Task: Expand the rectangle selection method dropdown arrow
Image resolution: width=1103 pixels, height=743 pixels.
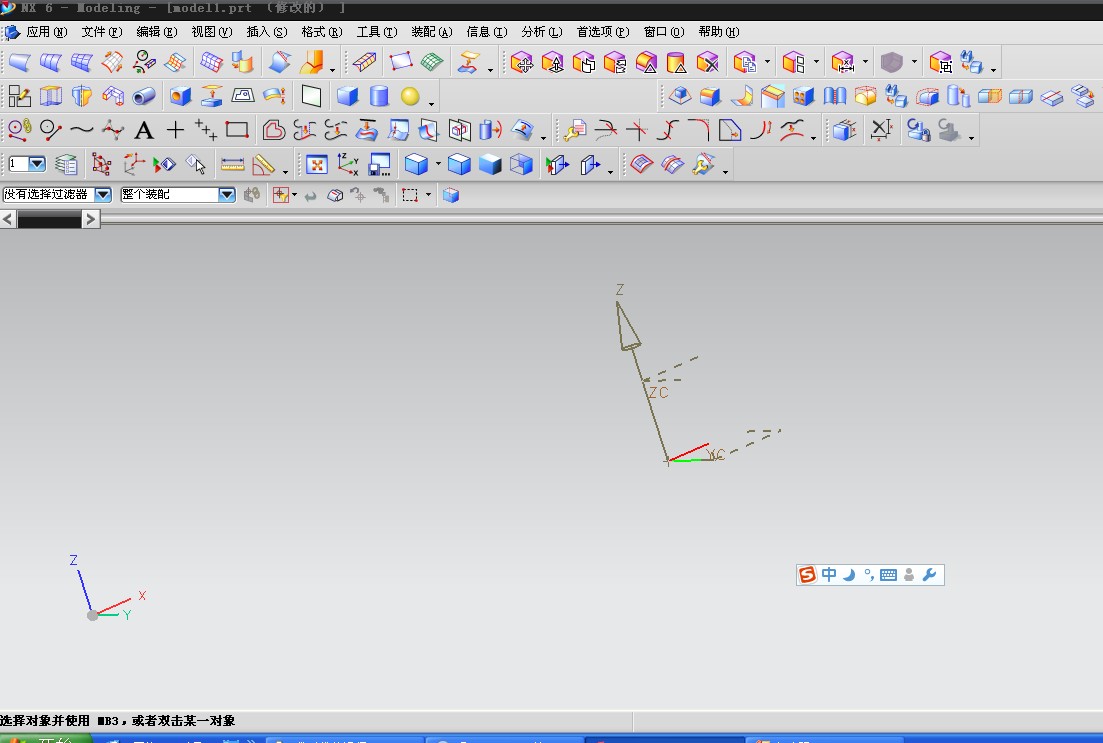Action: (428, 195)
